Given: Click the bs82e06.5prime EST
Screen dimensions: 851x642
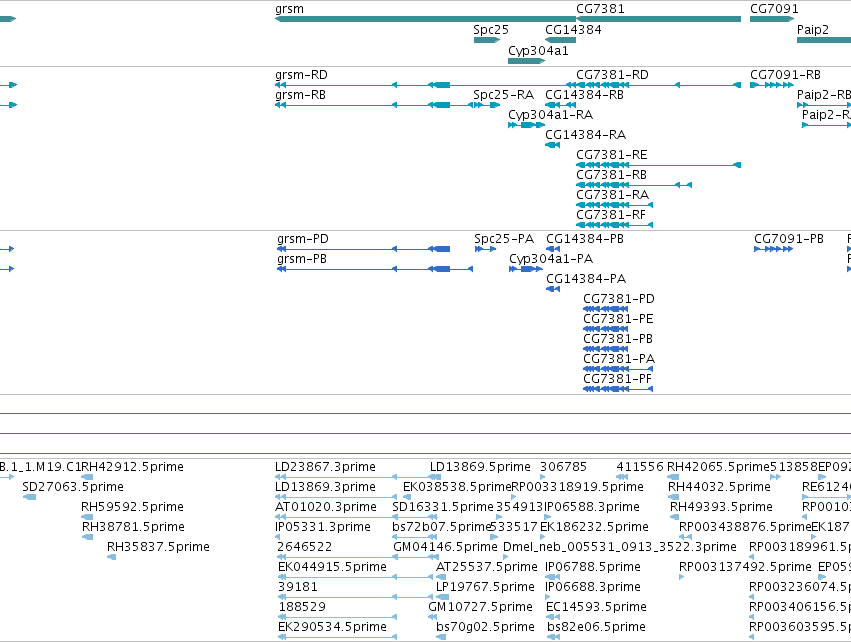Looking at the screenshot, I should [x=554, y=637].
